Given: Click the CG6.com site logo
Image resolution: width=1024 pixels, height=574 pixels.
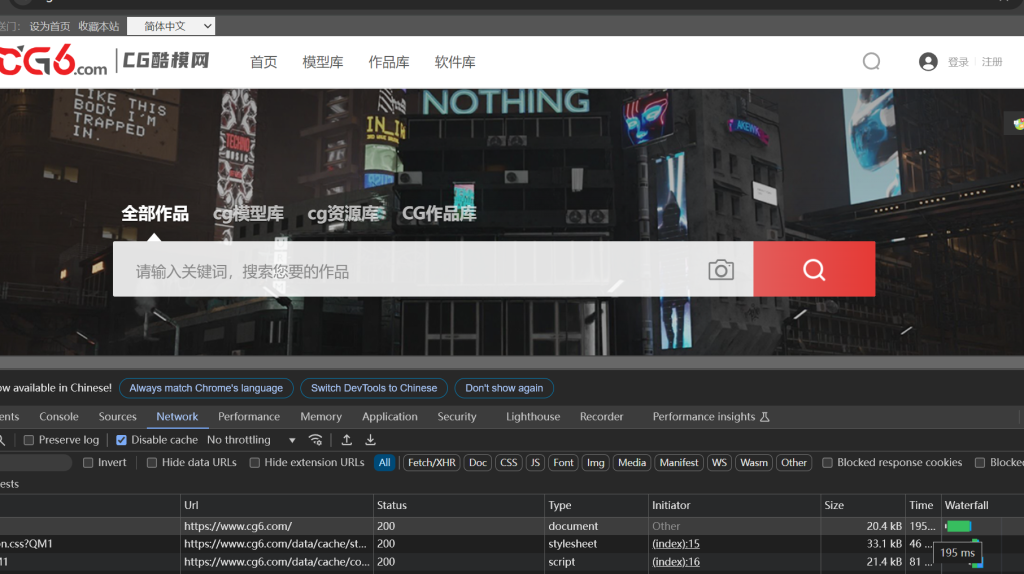Looking at the screenshot, I should [53, 62].
